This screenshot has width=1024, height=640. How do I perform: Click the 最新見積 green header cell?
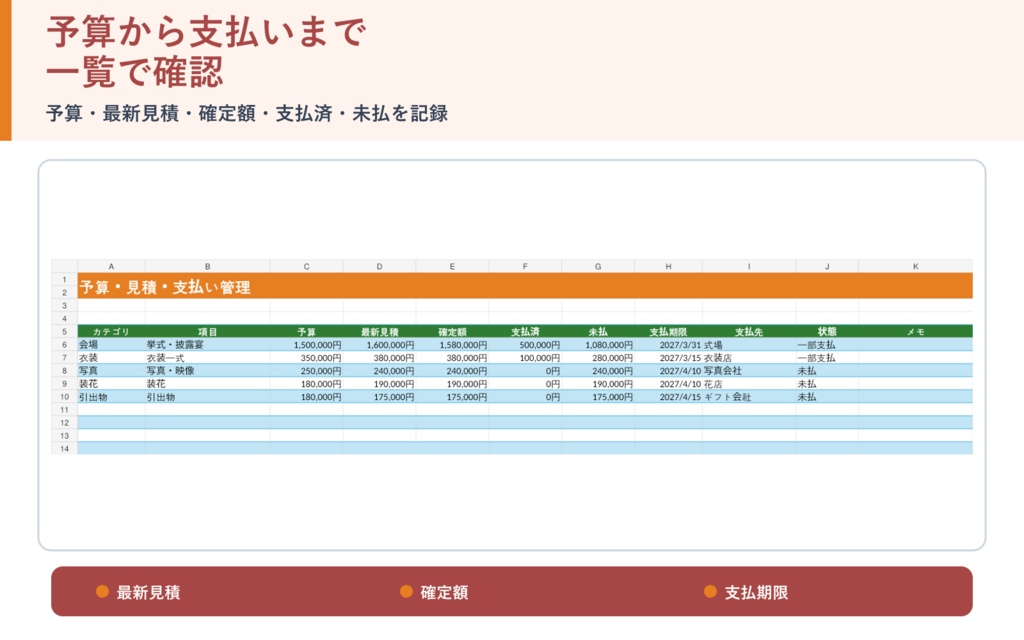pos(379,332)
